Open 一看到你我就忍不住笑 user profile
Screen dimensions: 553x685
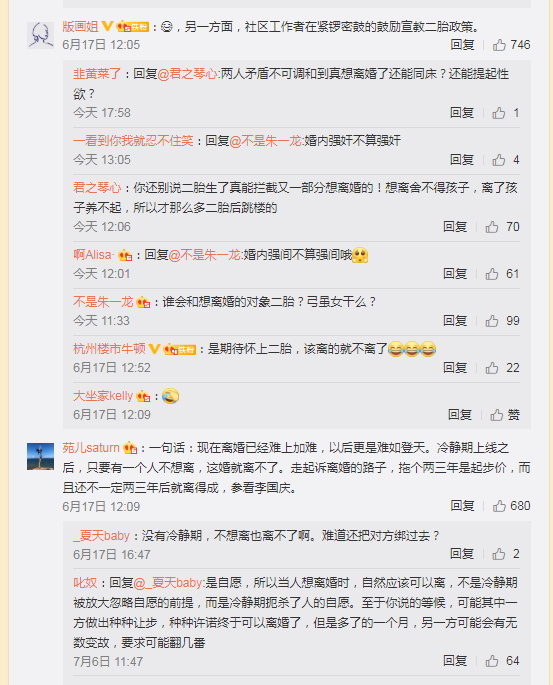coord(133,141)
